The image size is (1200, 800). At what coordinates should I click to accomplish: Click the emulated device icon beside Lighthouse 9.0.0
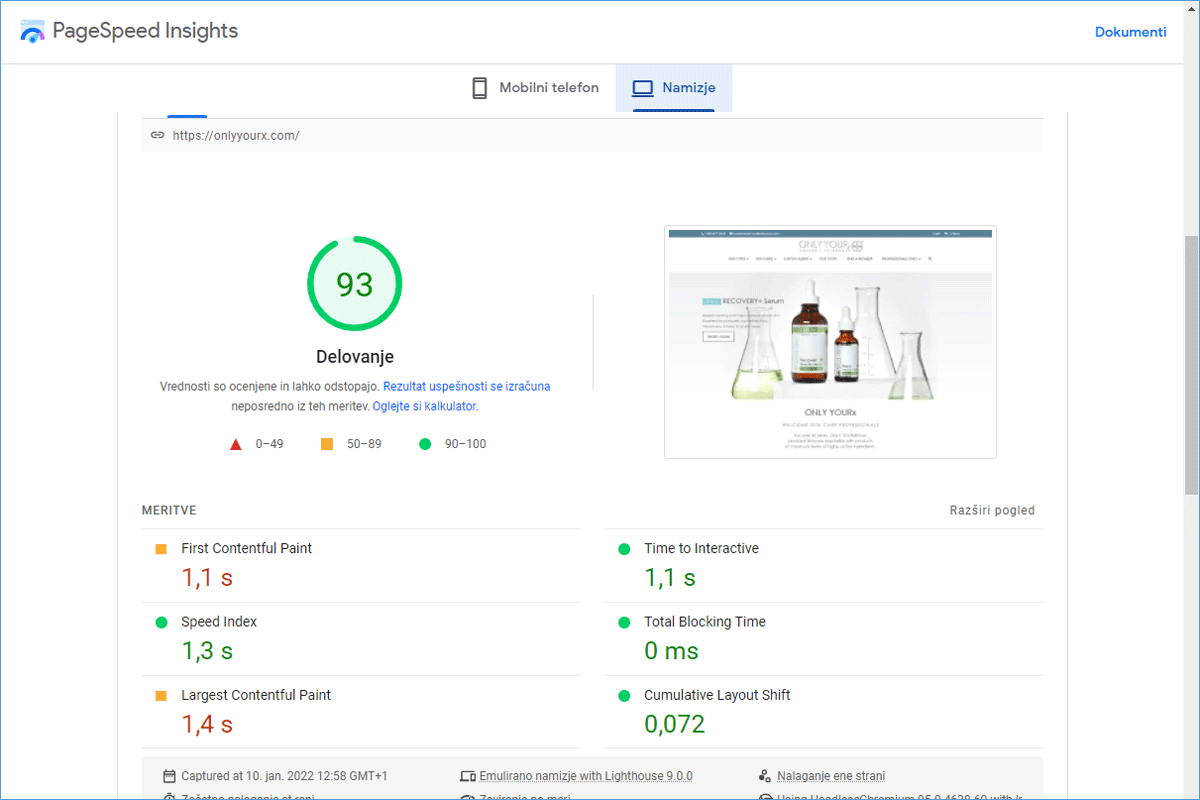click(x=467, y=776)
